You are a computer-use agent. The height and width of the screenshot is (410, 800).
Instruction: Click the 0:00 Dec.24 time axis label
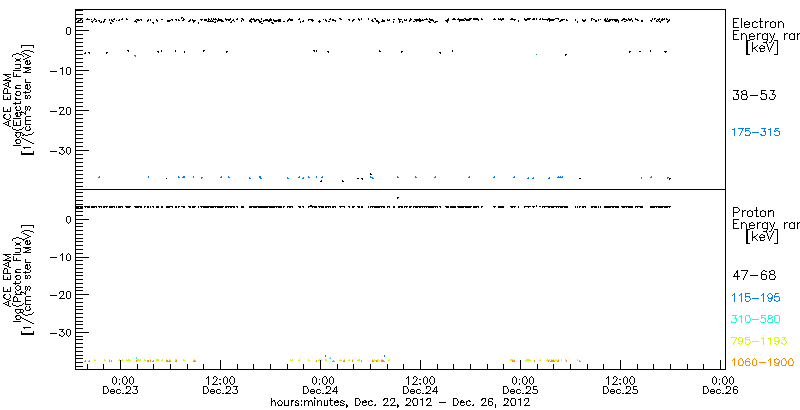point(320,387)
